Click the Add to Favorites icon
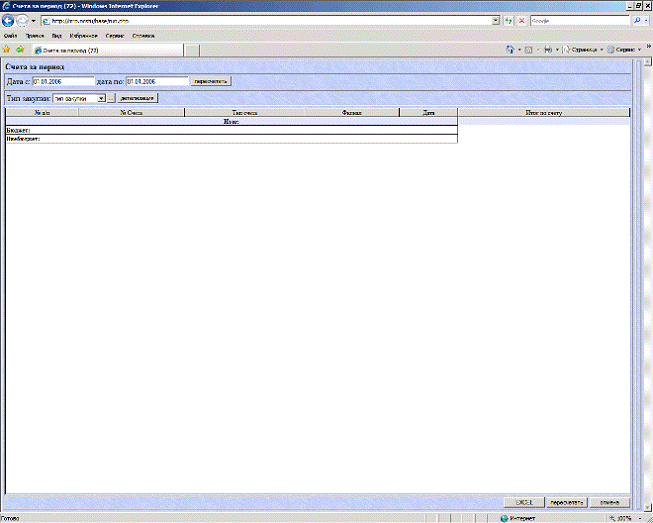653x523 pixels. tap(19, 48)
